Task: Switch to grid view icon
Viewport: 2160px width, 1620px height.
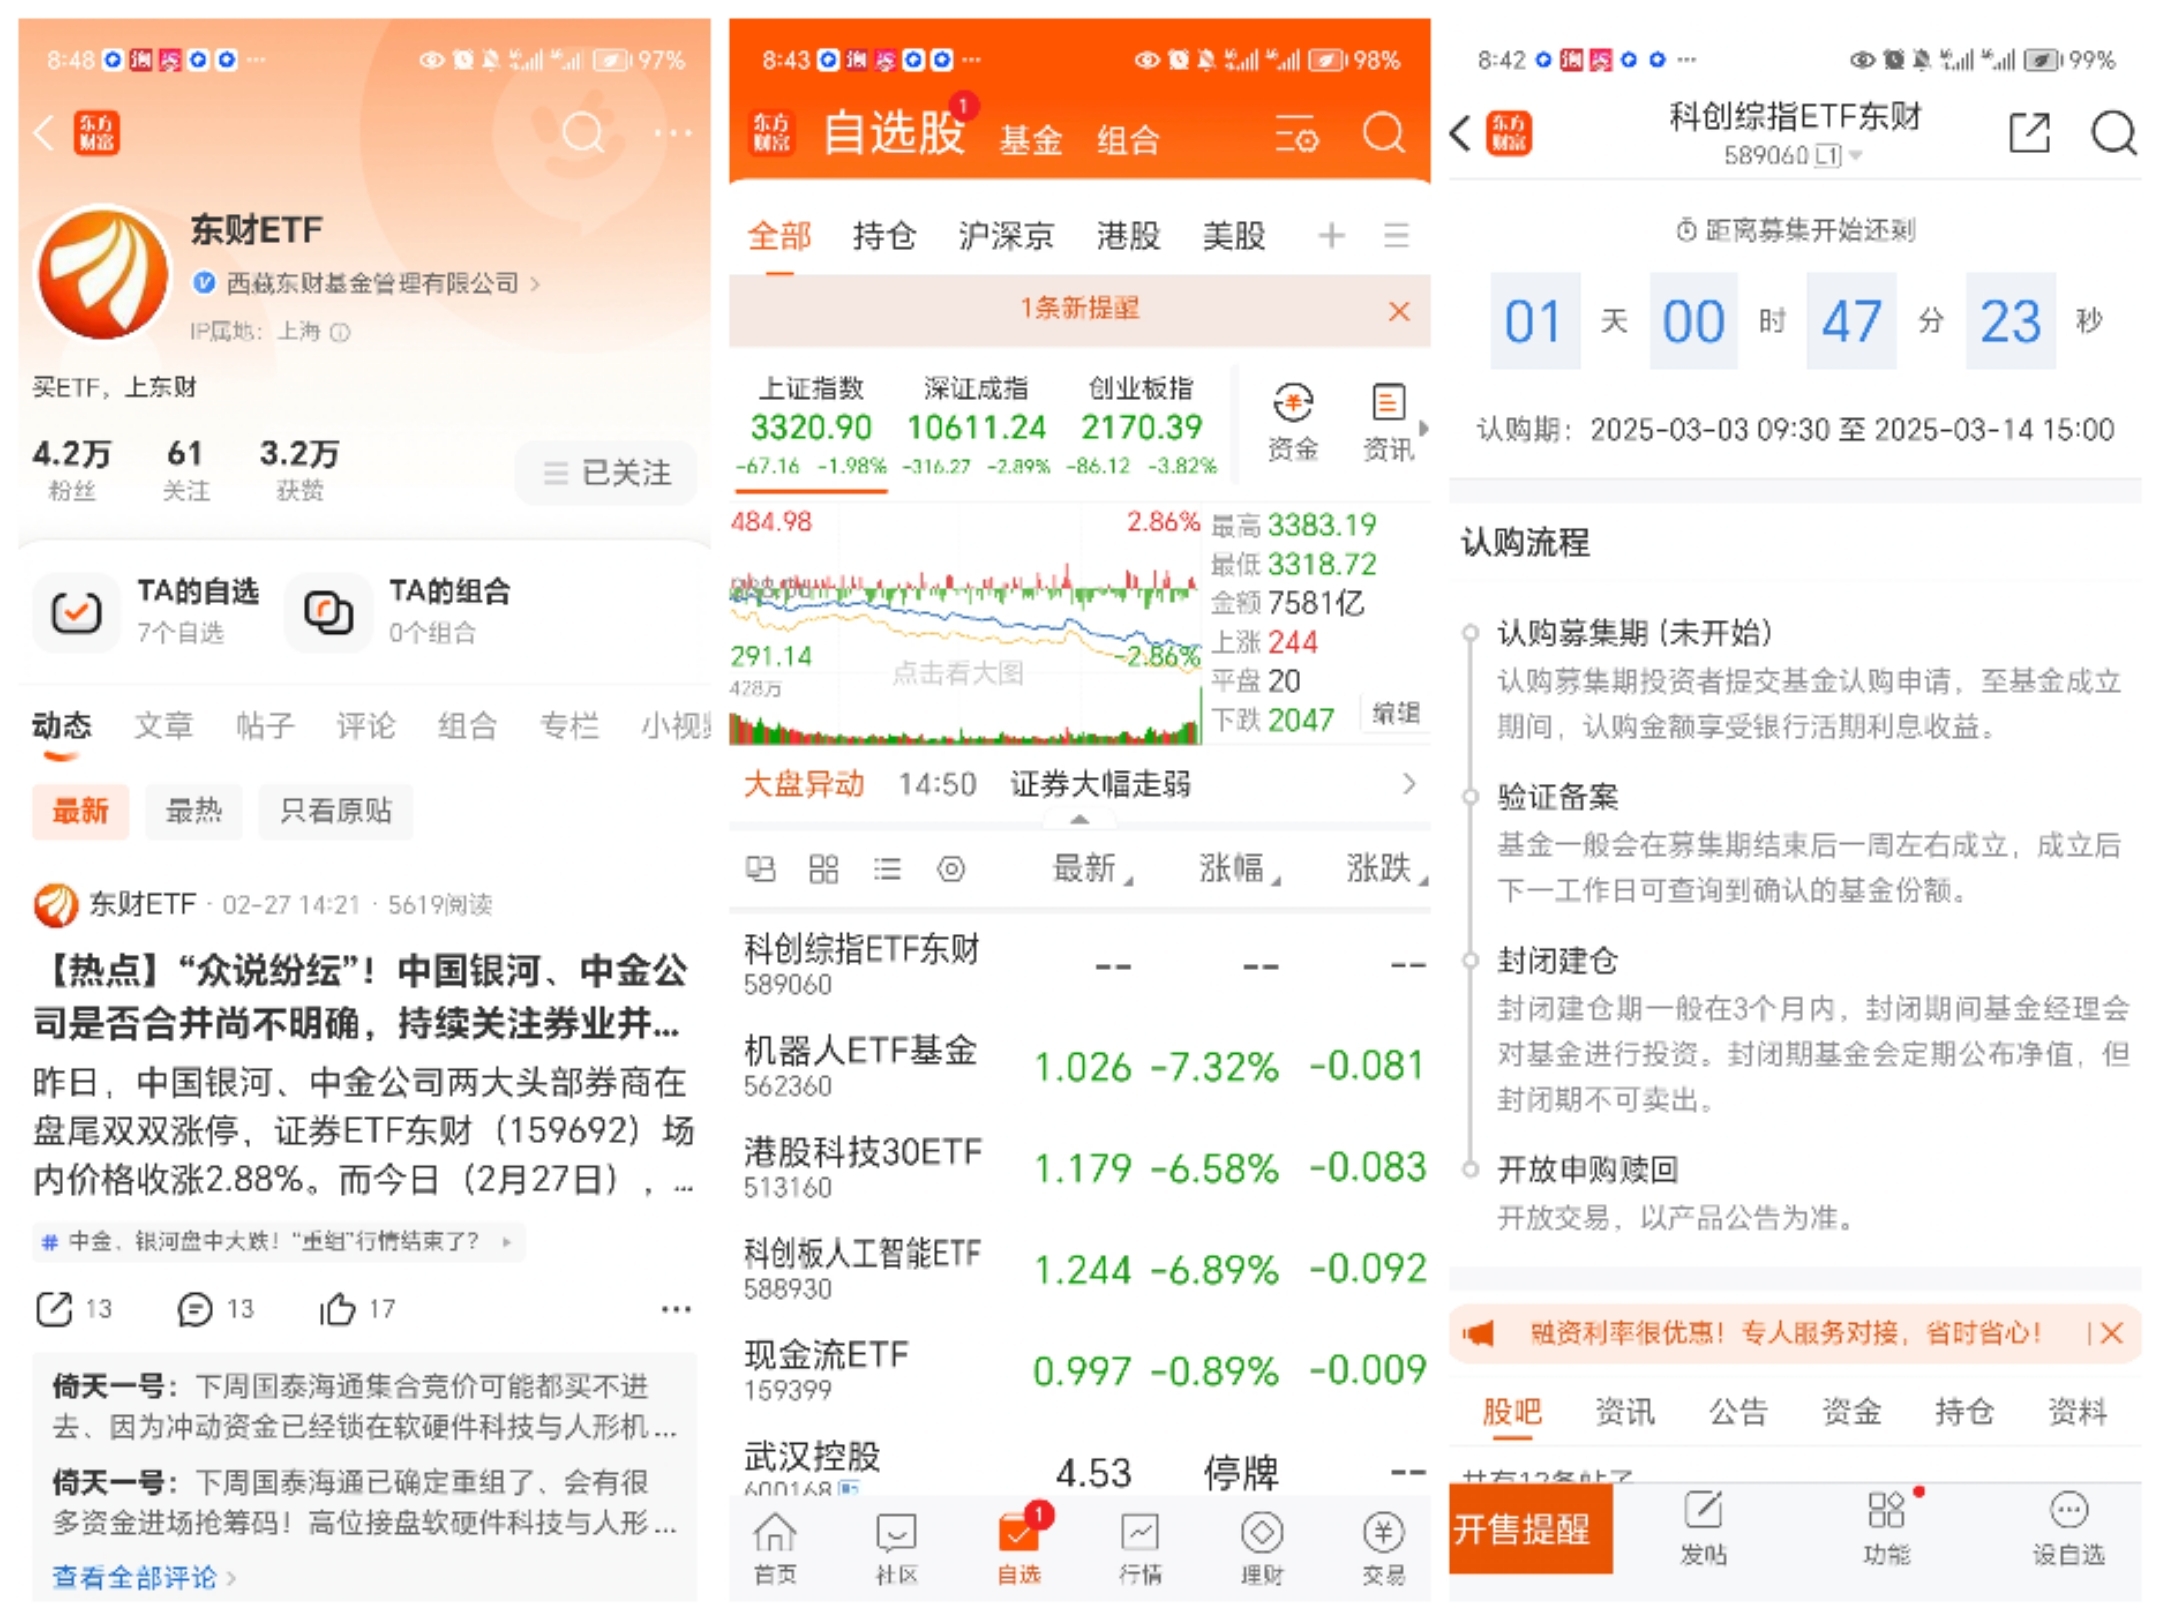Action: coord(823,869)
